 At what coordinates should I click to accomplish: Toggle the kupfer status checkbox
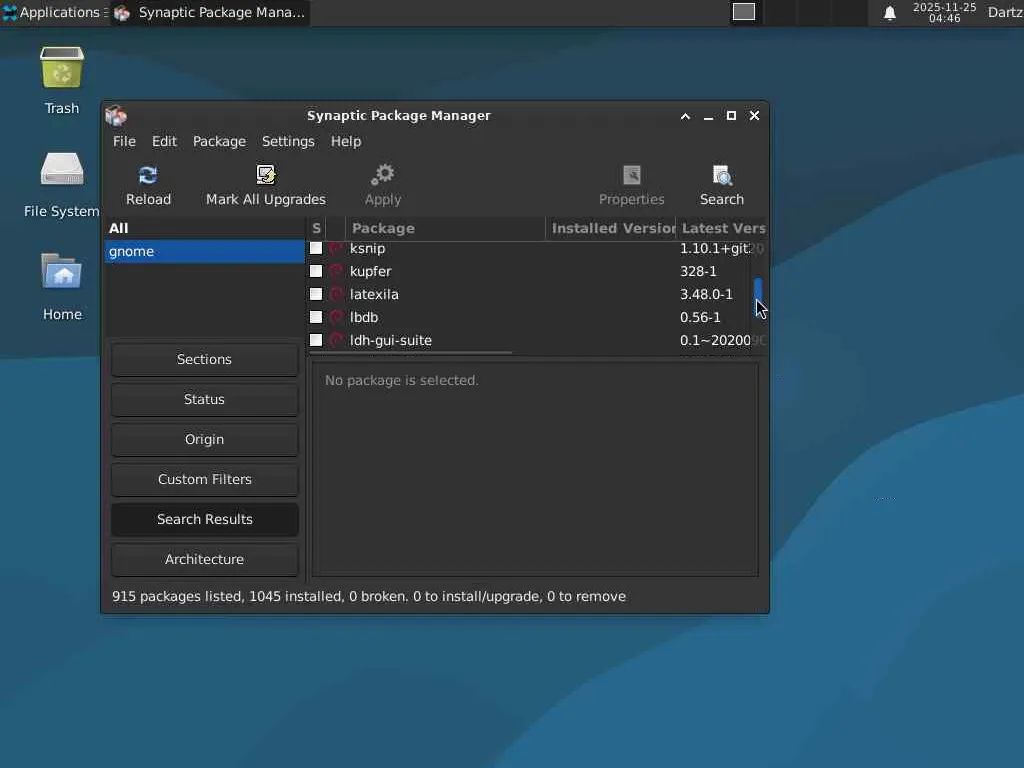(x=316, y=271)
